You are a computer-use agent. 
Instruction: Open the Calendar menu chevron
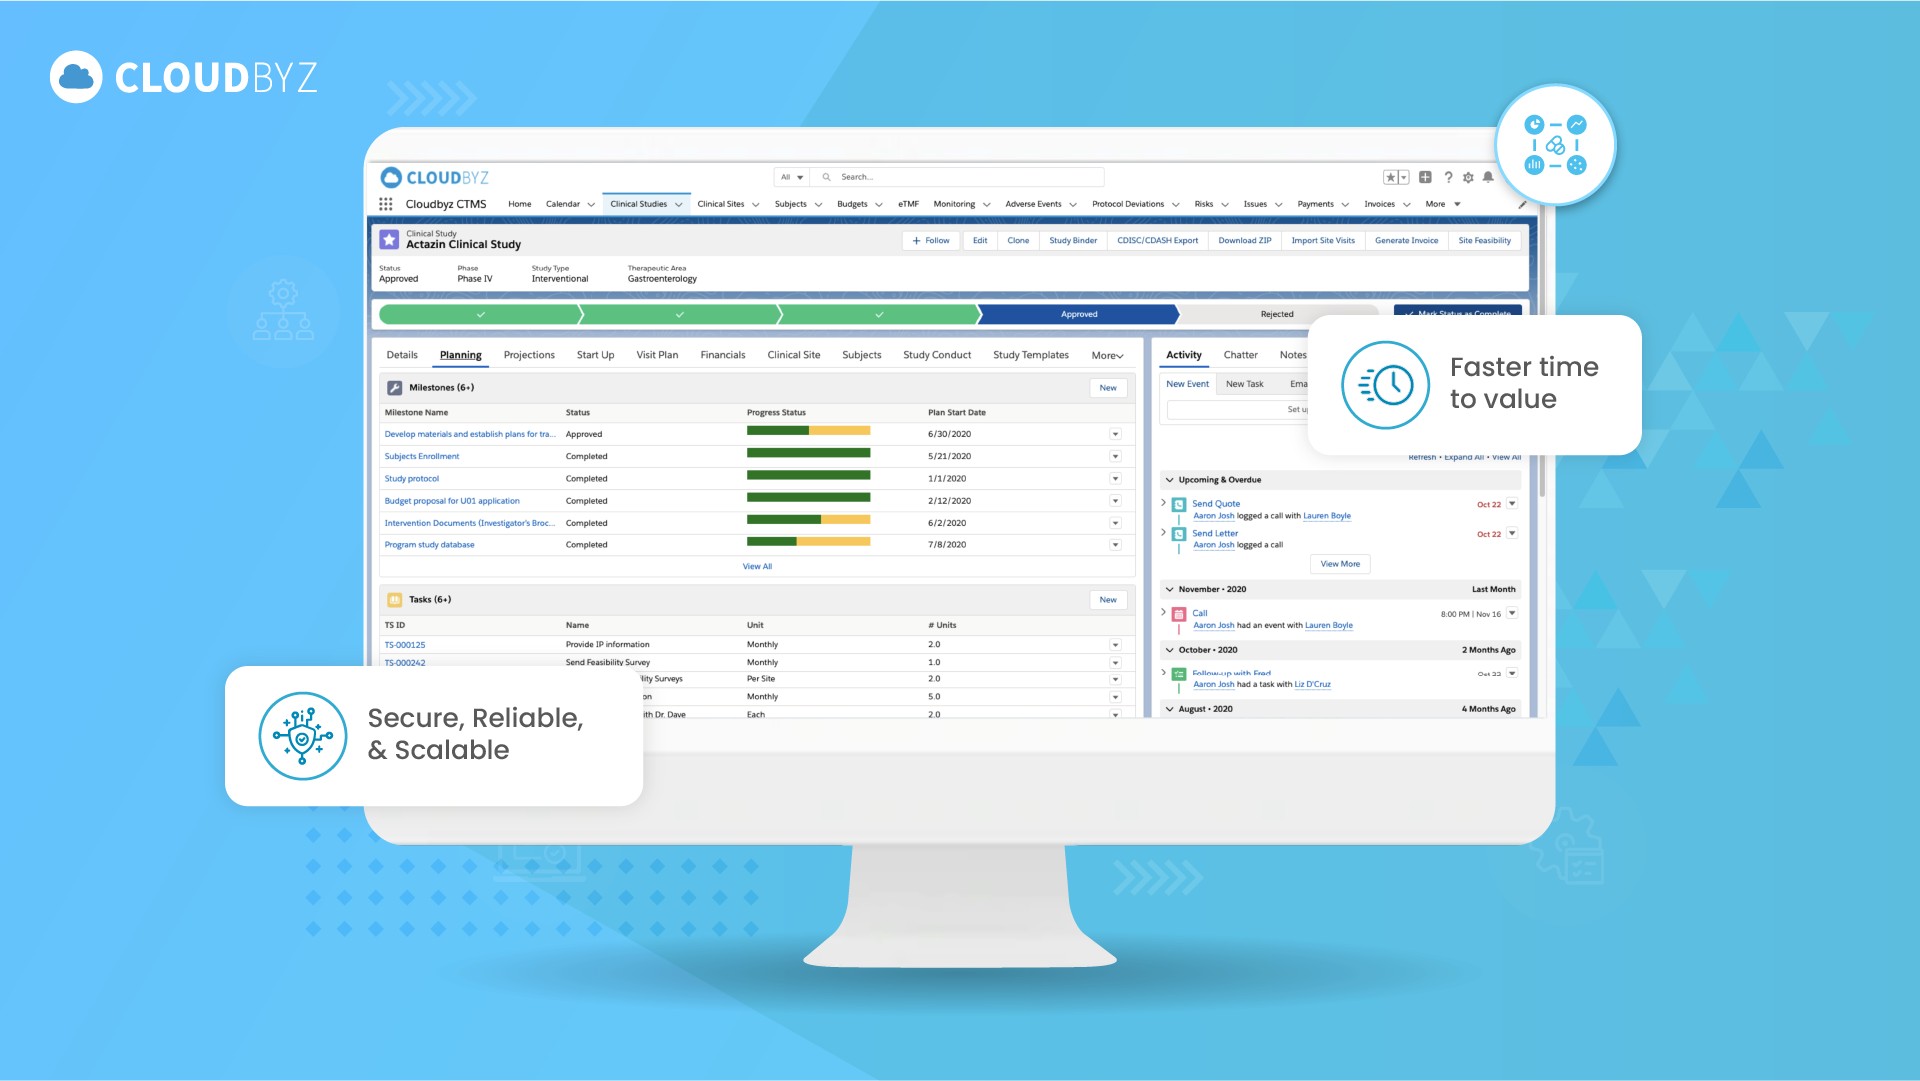[591, 205]
